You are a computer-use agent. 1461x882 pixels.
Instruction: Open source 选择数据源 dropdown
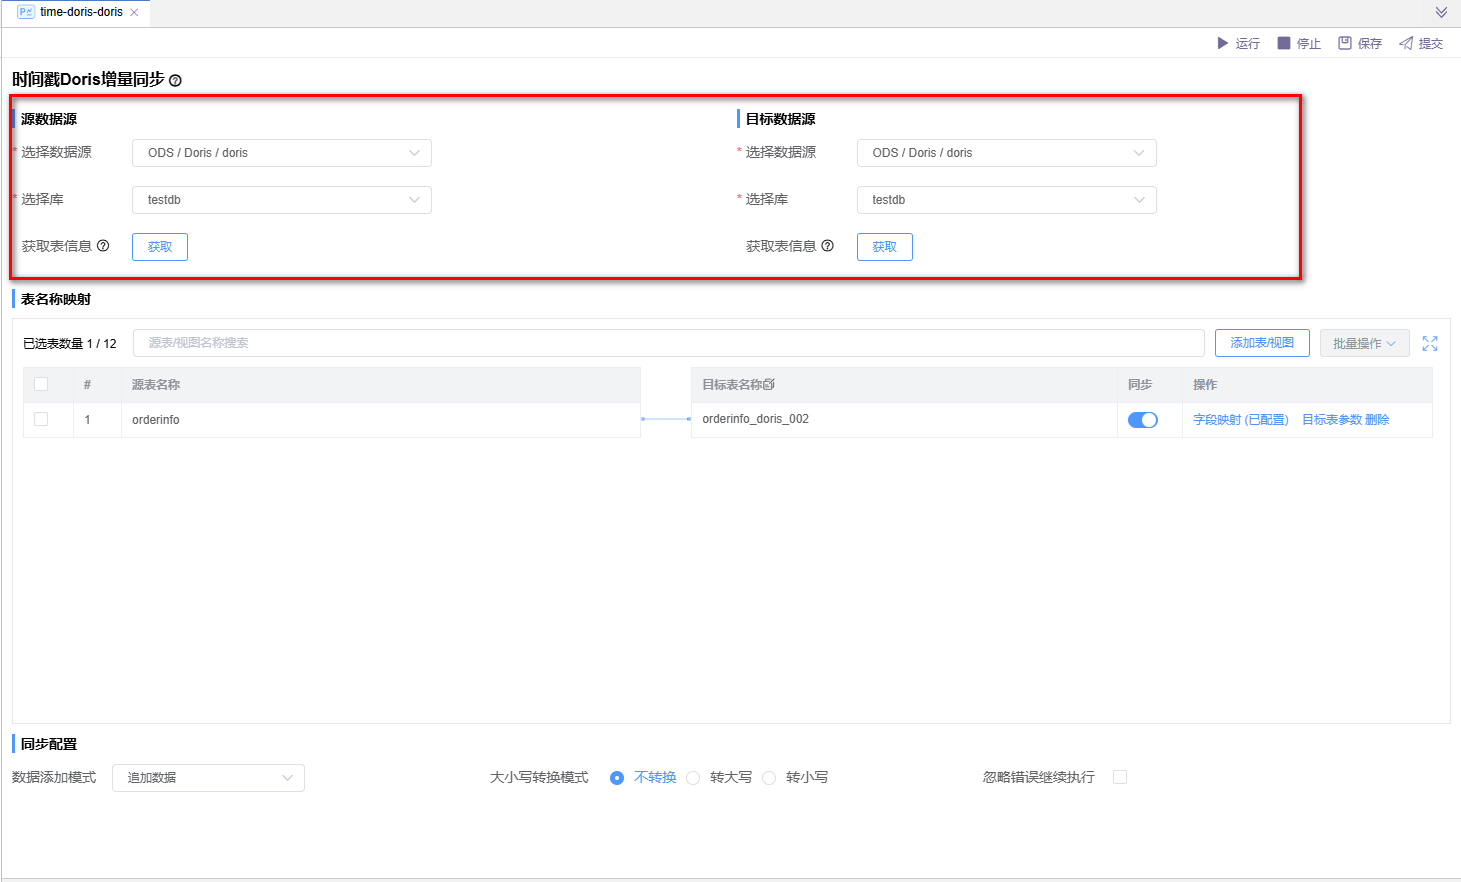pyautogui.click(x=281, y=153)
